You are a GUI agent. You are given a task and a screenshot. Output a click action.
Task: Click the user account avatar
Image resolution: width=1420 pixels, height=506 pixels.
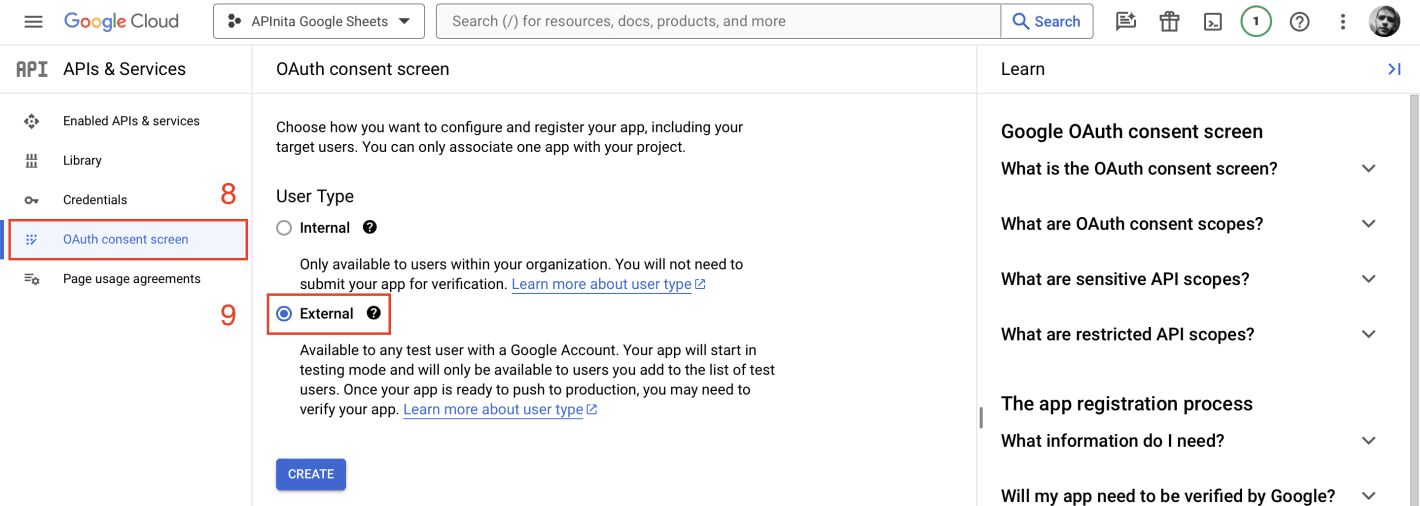(x=1385, y=21)
